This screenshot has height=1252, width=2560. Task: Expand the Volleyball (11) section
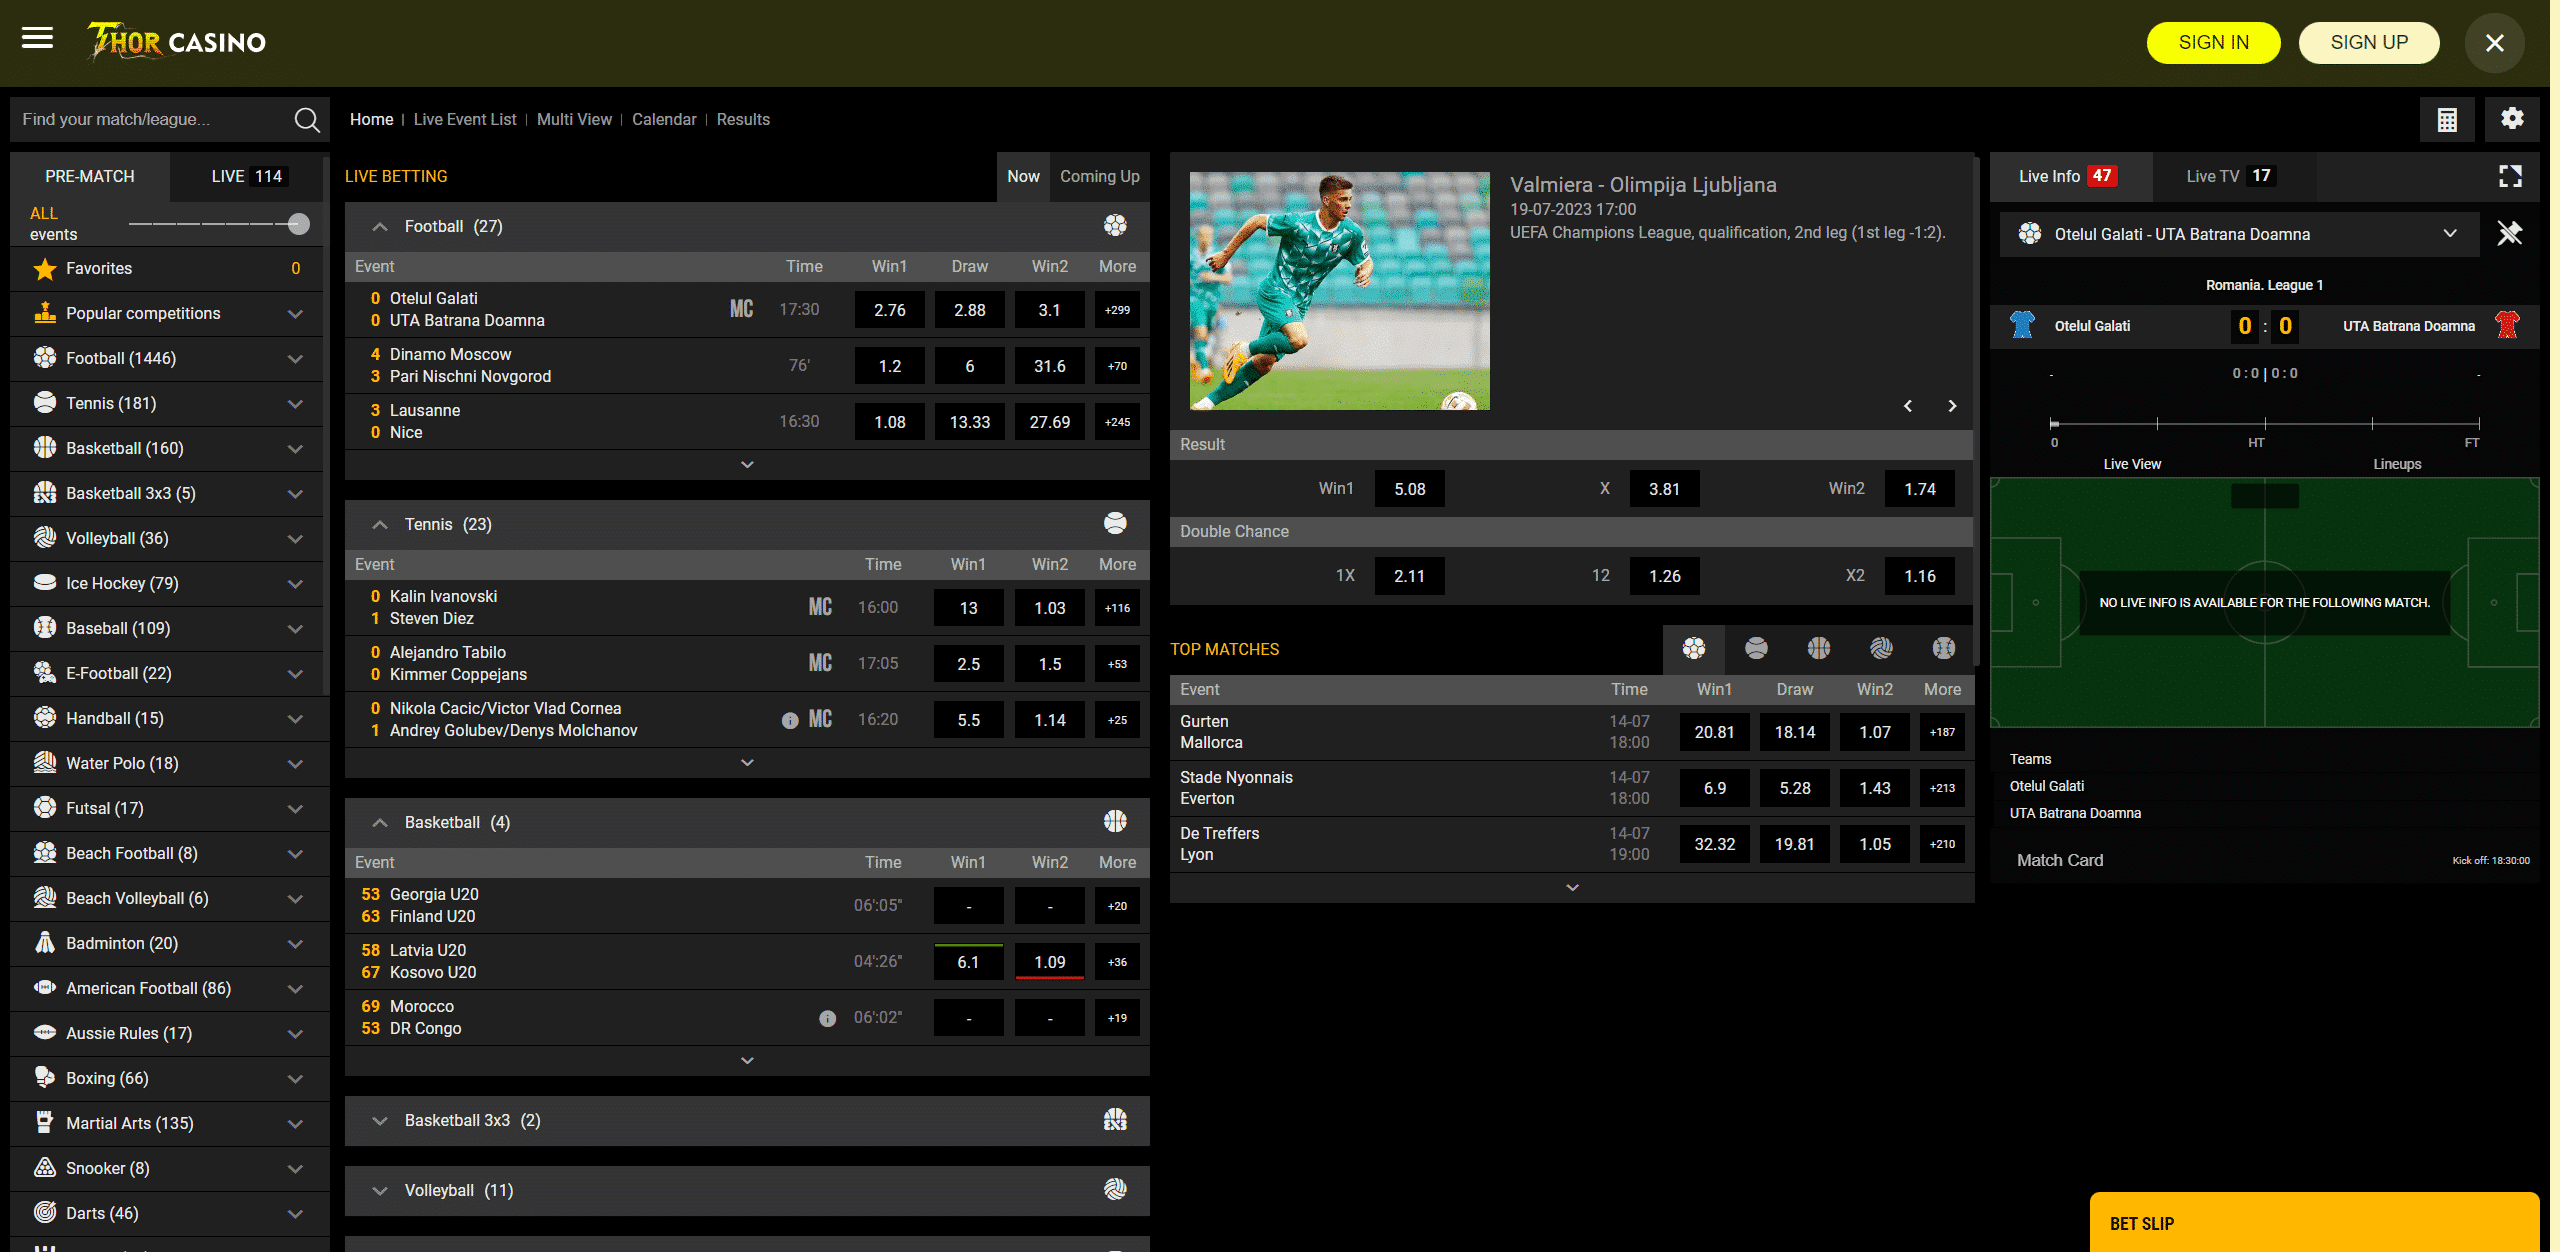point(380,1191)
